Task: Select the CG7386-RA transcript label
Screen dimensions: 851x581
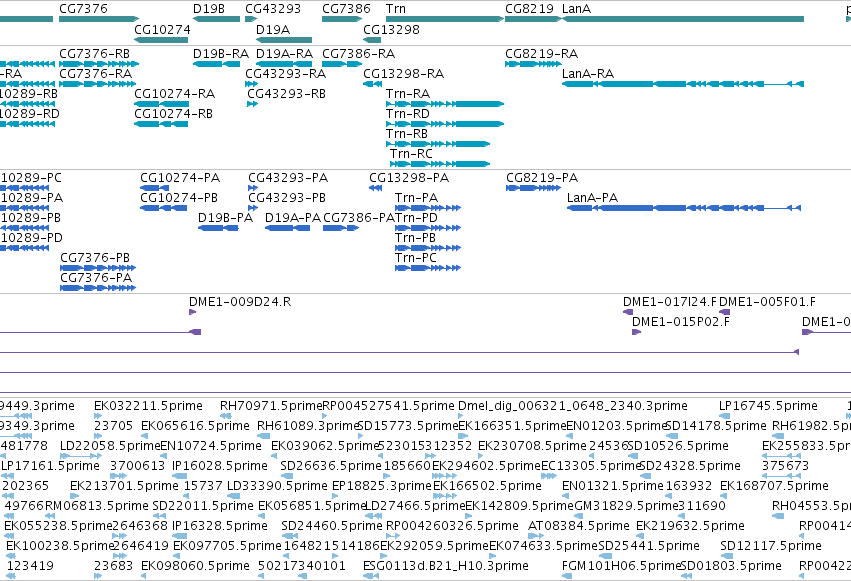Action: (x=358, y=54)
